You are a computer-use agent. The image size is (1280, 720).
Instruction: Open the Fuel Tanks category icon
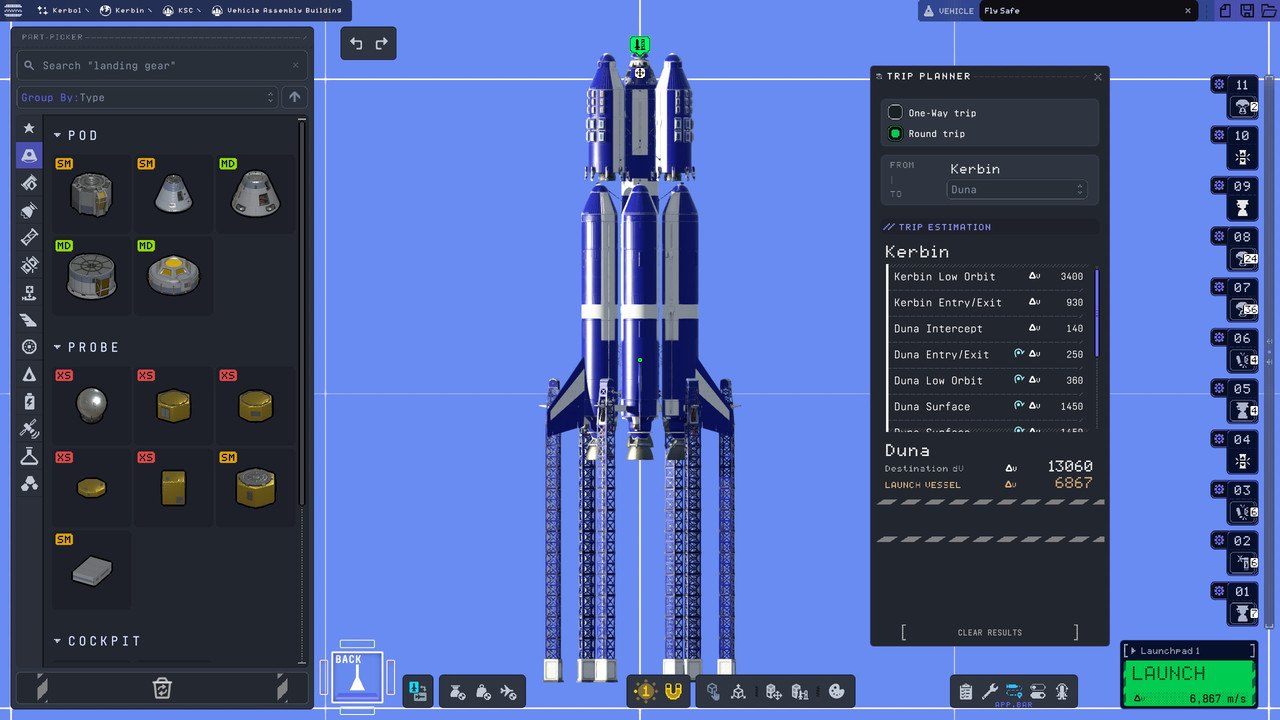[29, 183]
